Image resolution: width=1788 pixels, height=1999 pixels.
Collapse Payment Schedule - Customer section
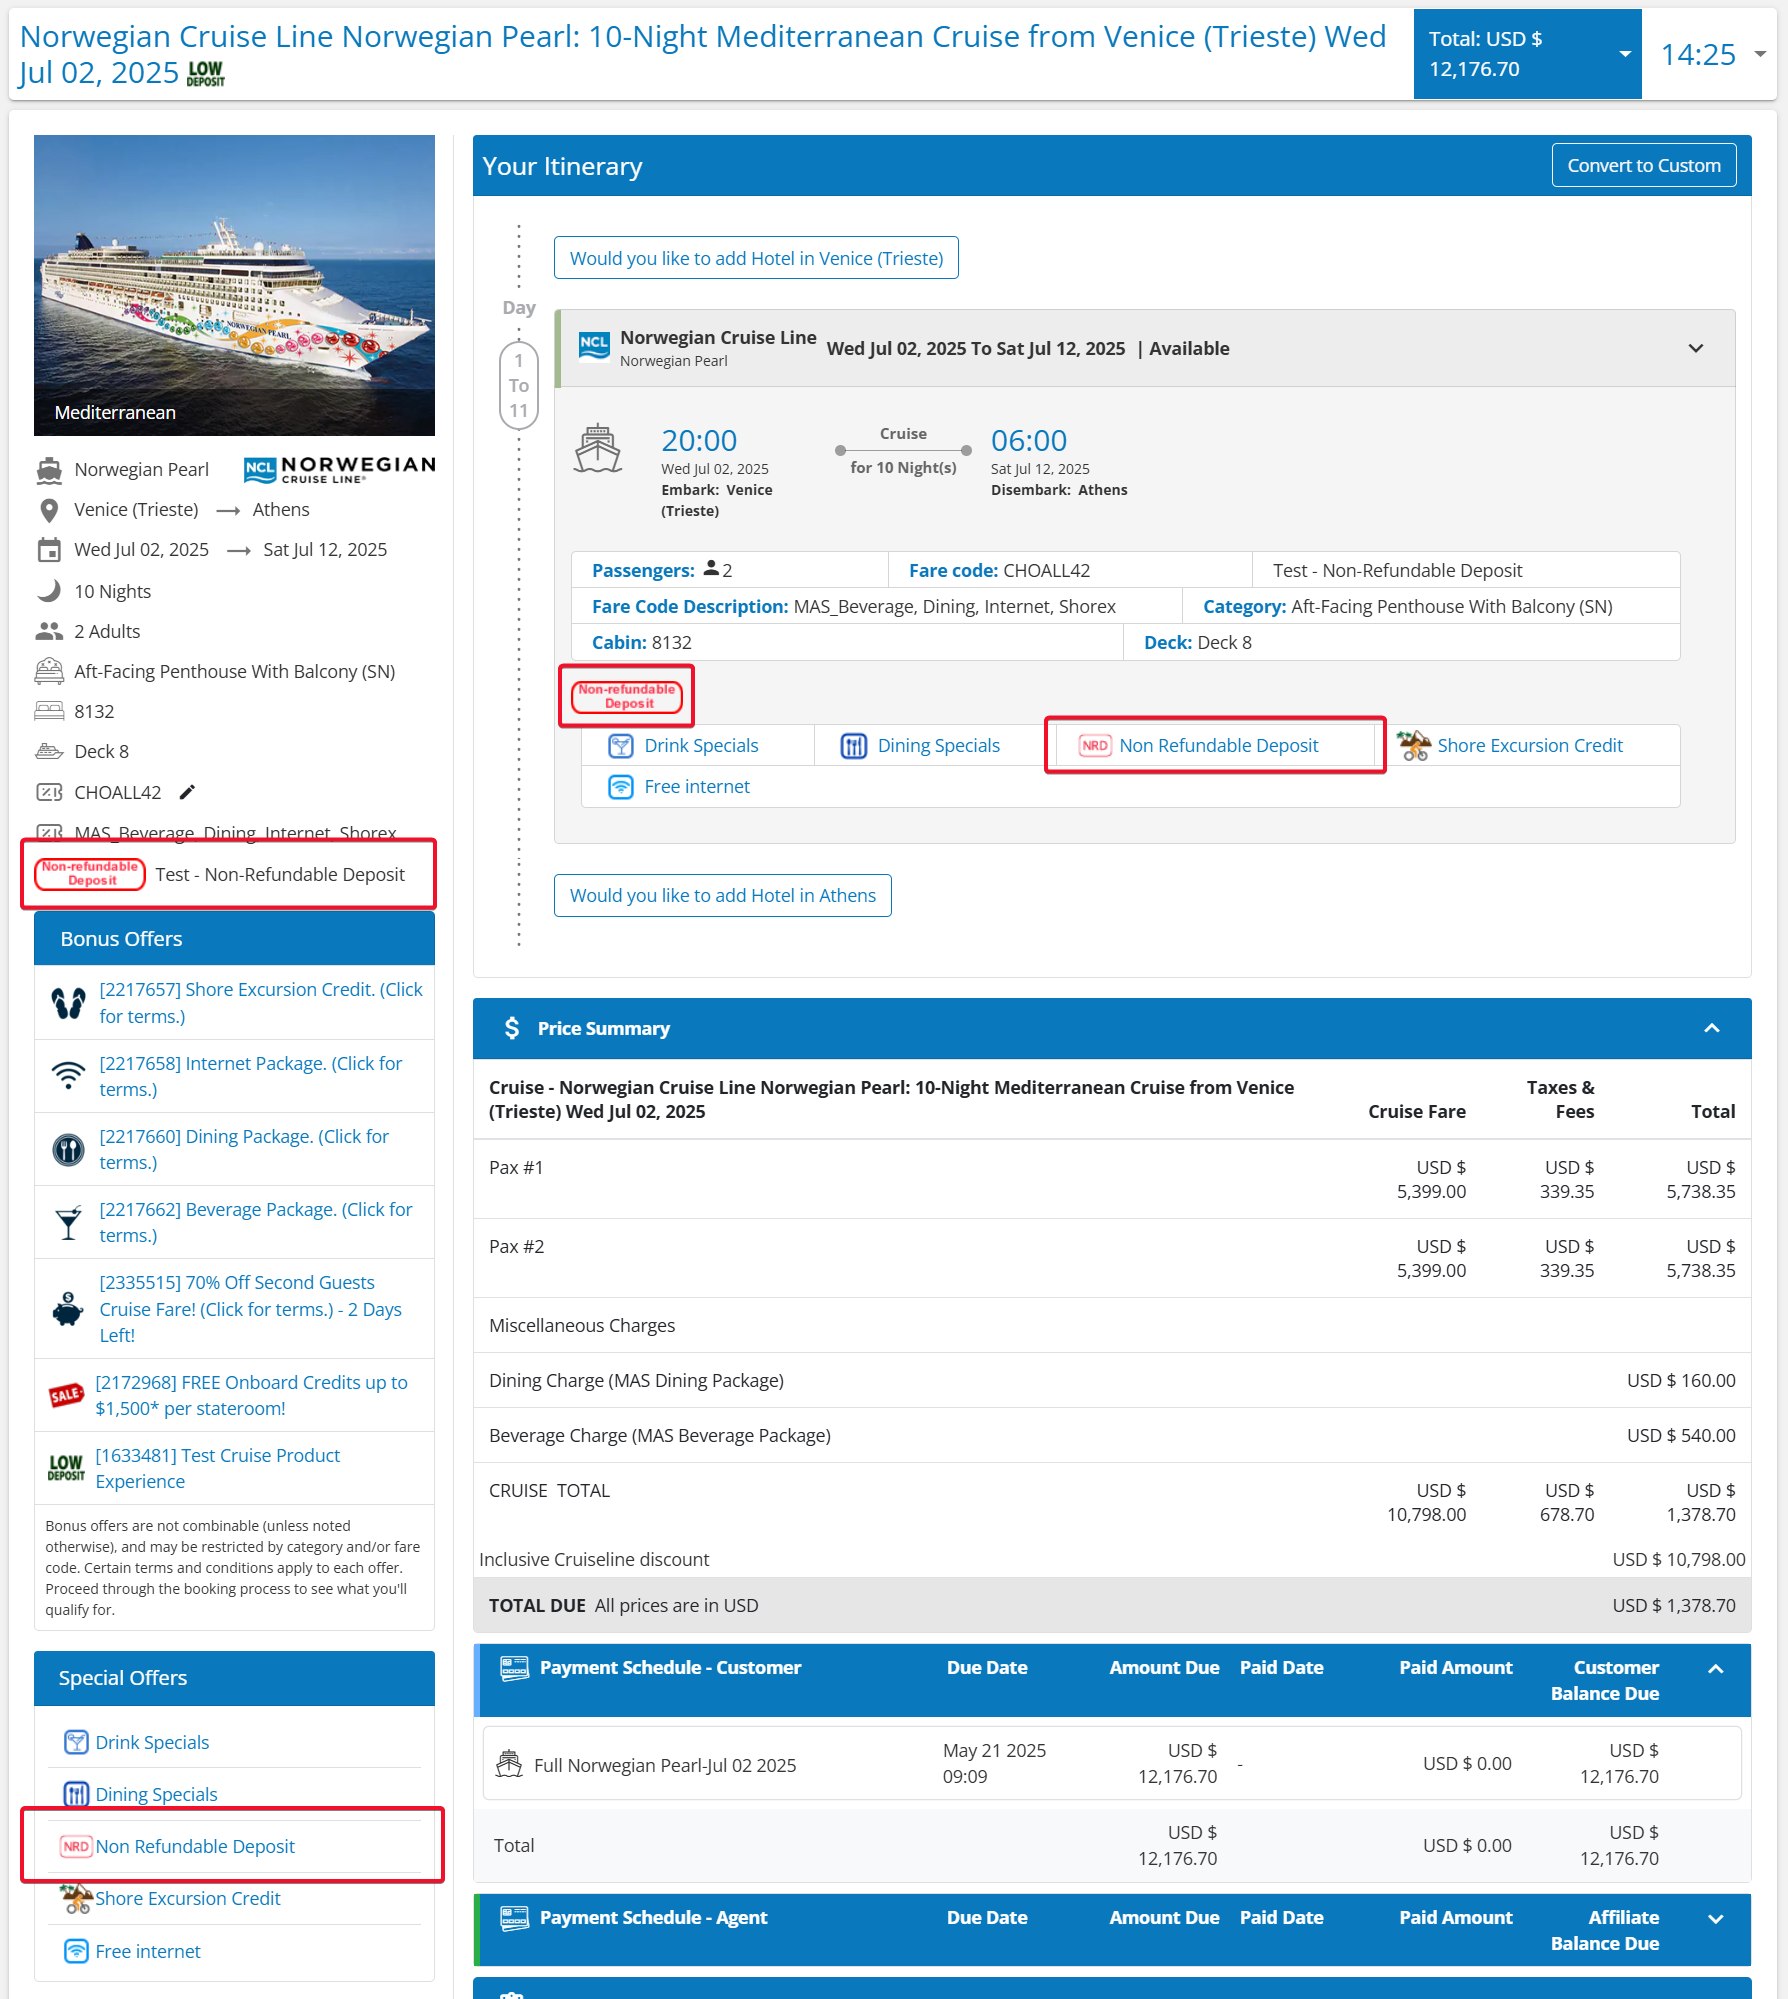(x=1716, y=1668)
